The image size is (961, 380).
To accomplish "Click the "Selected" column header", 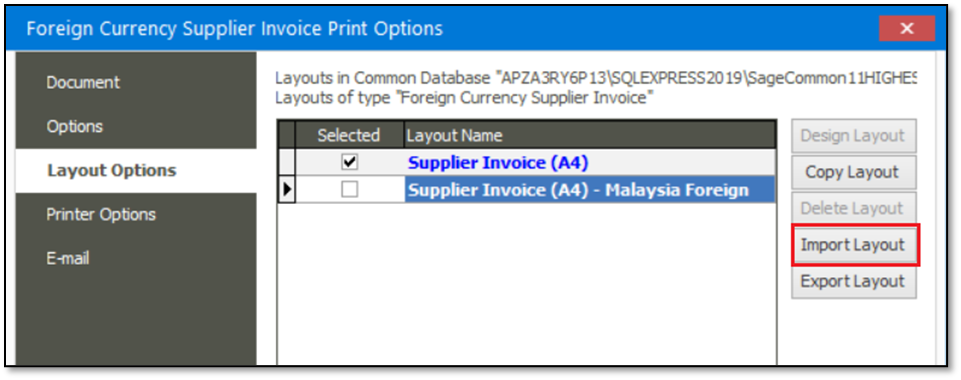I will click(349, 135).
